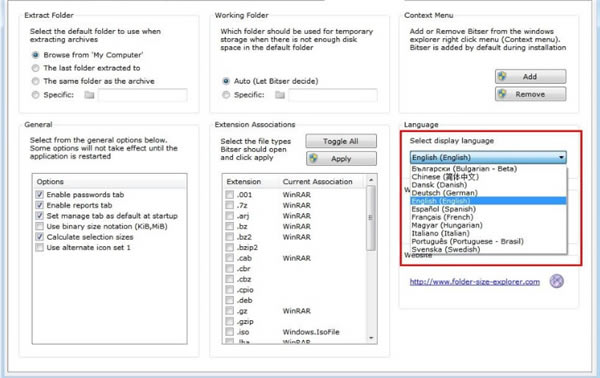Choose Dansk (Danish) language
The image size is (600, 378).
(x=488, y=185)
